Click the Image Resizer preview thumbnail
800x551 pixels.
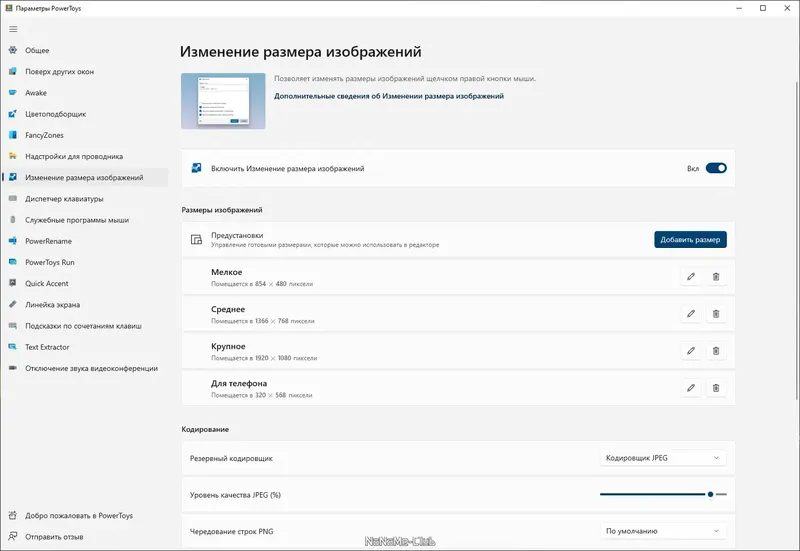pos(223,101)
